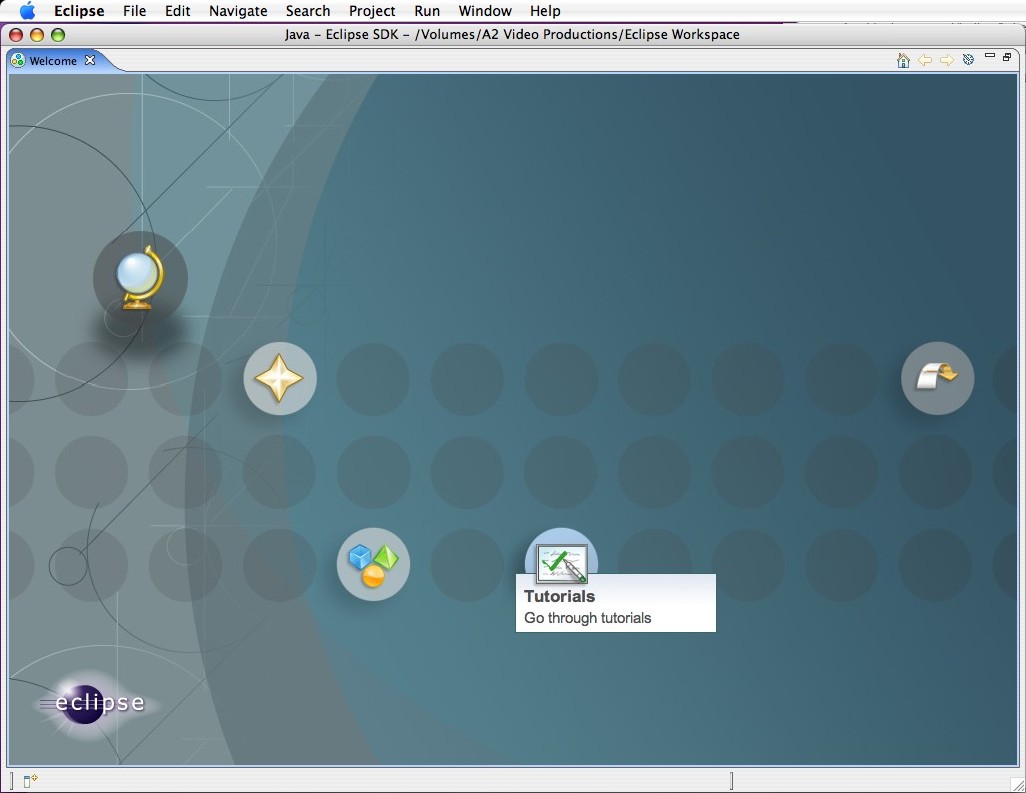1026x793 pixels.
Task: Open the Run menu
Action: point(427,11)
